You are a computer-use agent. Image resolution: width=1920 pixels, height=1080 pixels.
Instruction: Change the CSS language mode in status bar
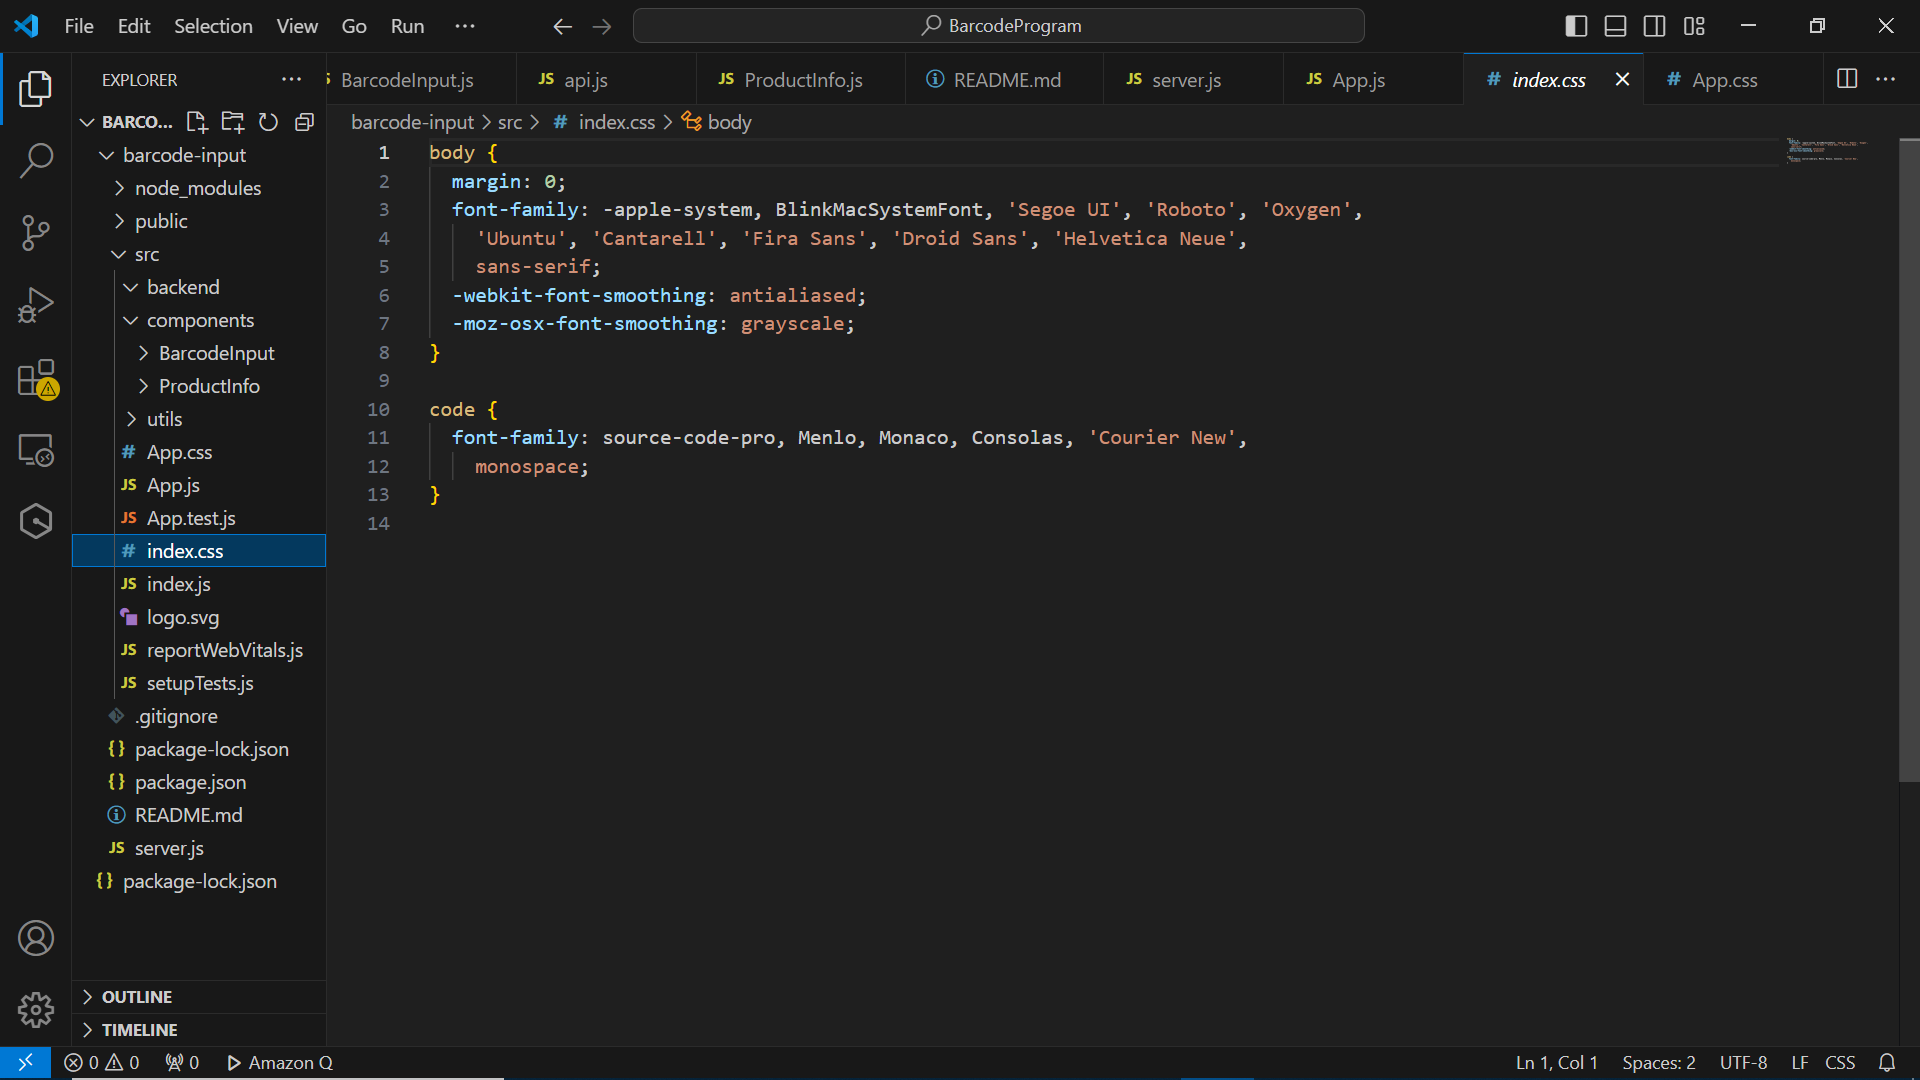point(1840,1063)
